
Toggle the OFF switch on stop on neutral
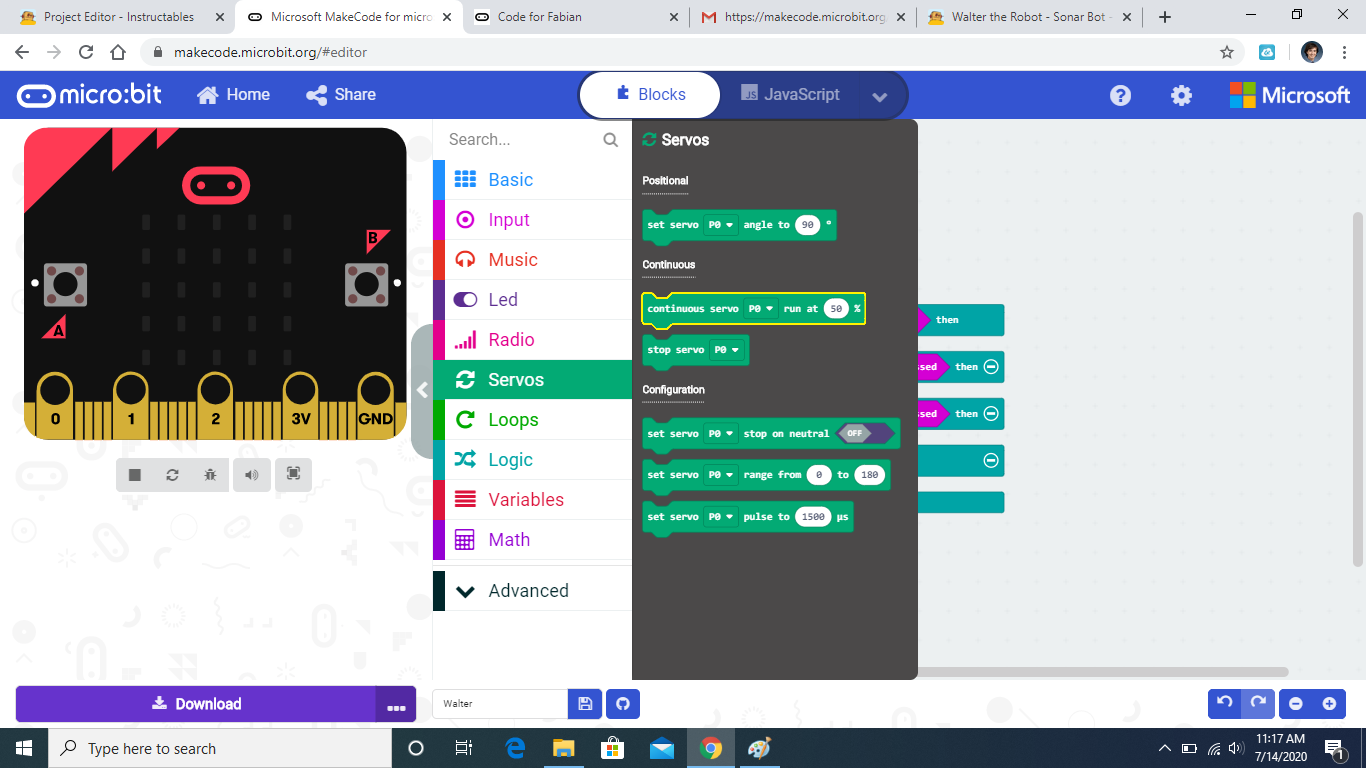tap(865, 434)
